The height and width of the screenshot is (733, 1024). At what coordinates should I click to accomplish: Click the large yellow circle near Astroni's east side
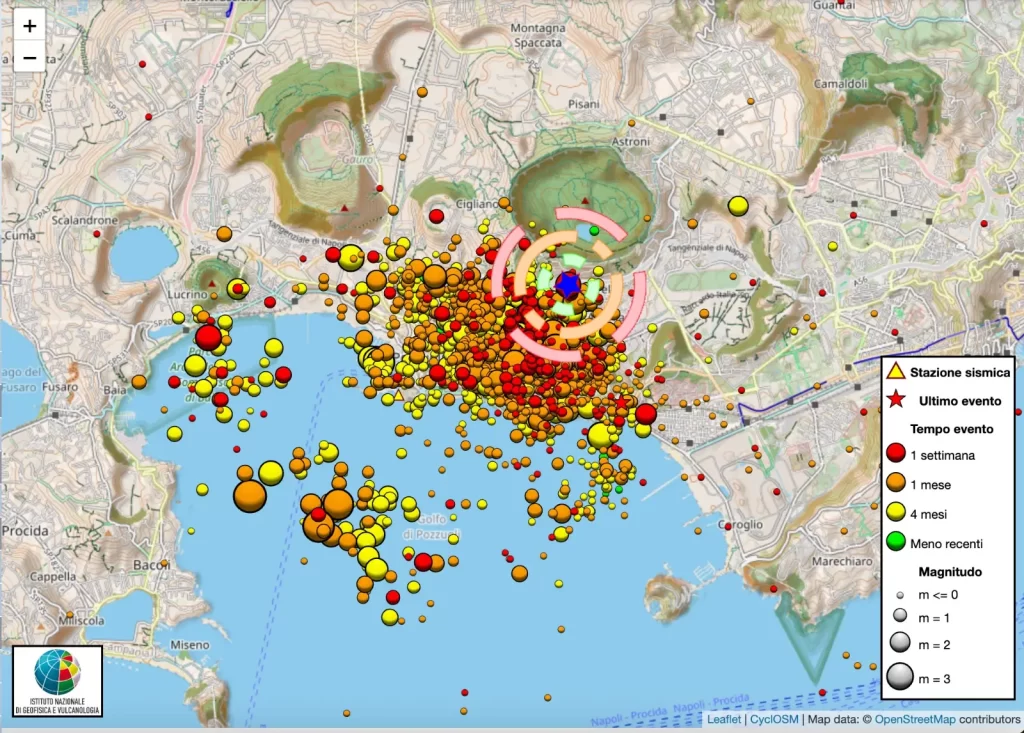738,206
